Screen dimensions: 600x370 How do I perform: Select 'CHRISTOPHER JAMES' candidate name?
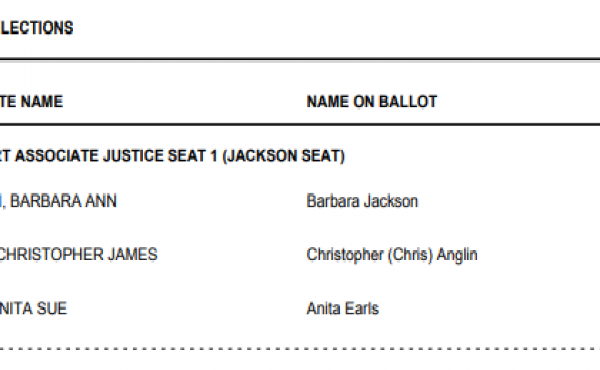coord(78,254)
